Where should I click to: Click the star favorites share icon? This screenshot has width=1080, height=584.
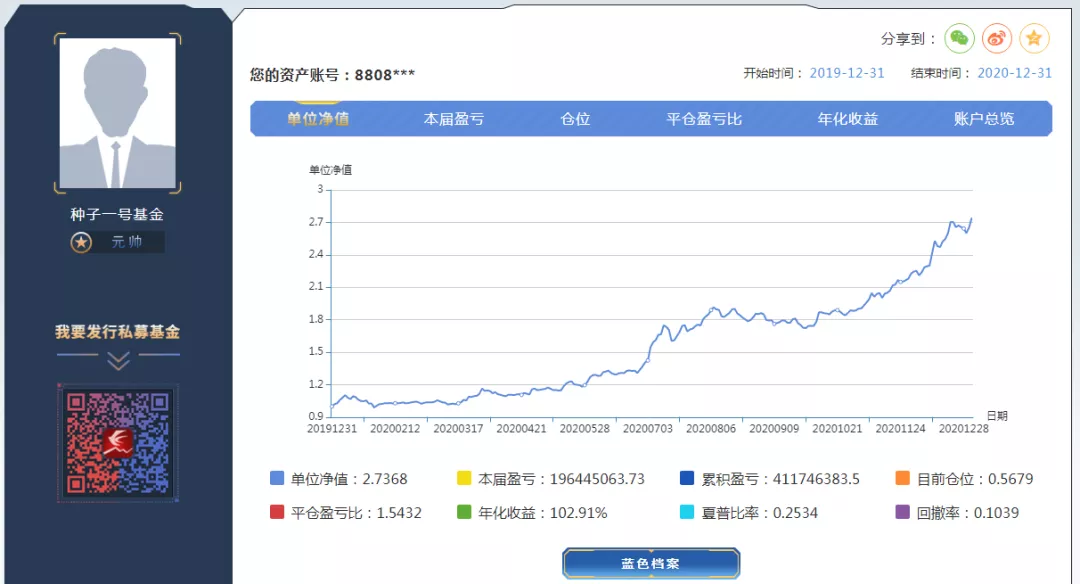(x=1034, y=39)
